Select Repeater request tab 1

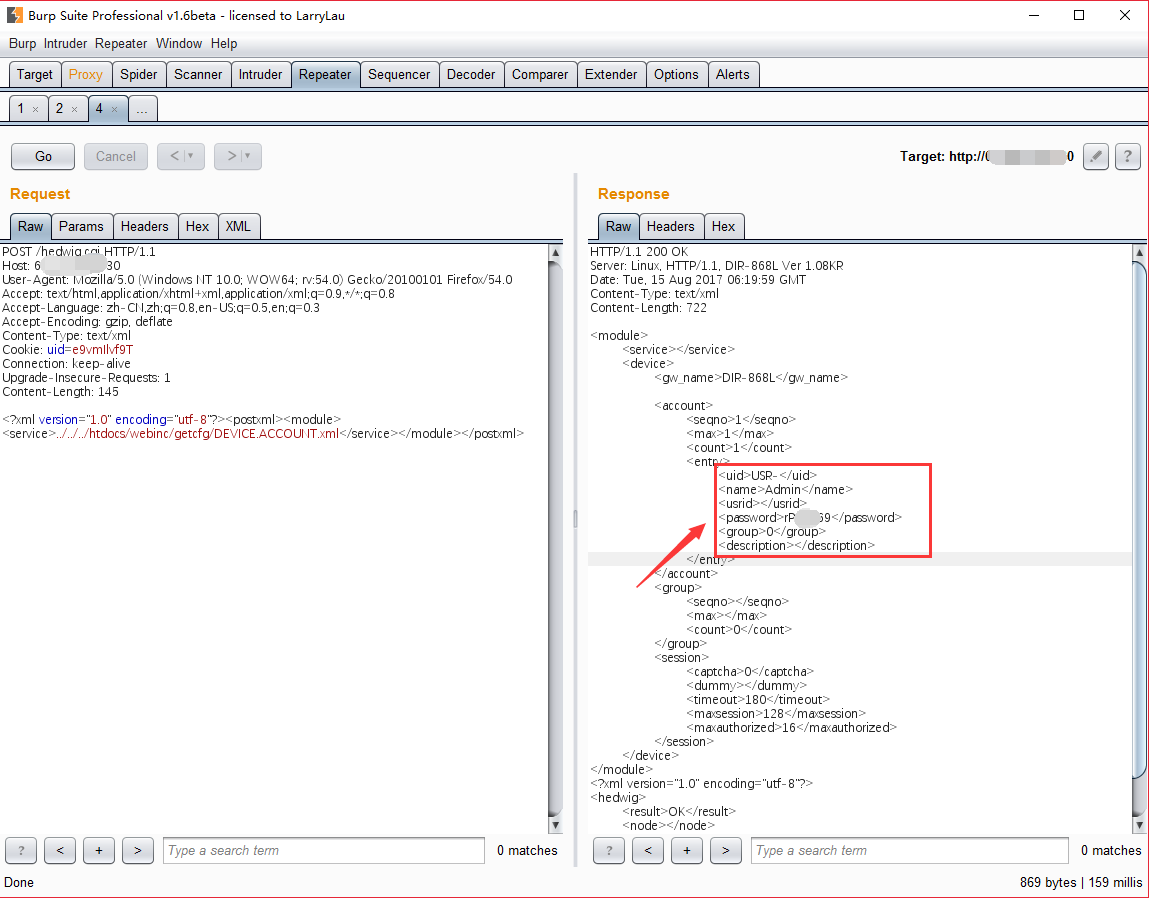21,108
